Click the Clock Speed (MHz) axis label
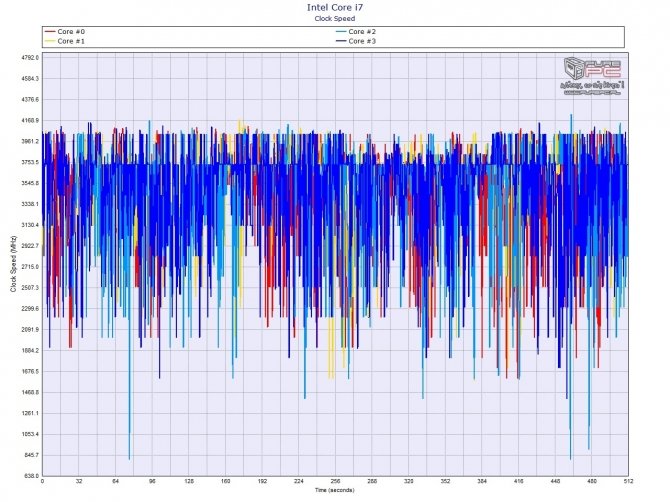 pos(13,264)
